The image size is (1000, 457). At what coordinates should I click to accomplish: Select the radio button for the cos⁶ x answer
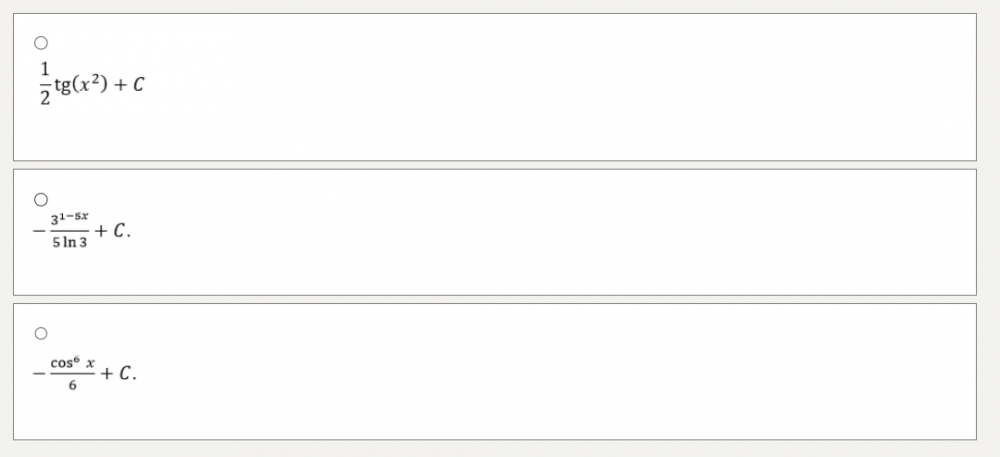tap(41, 333)
